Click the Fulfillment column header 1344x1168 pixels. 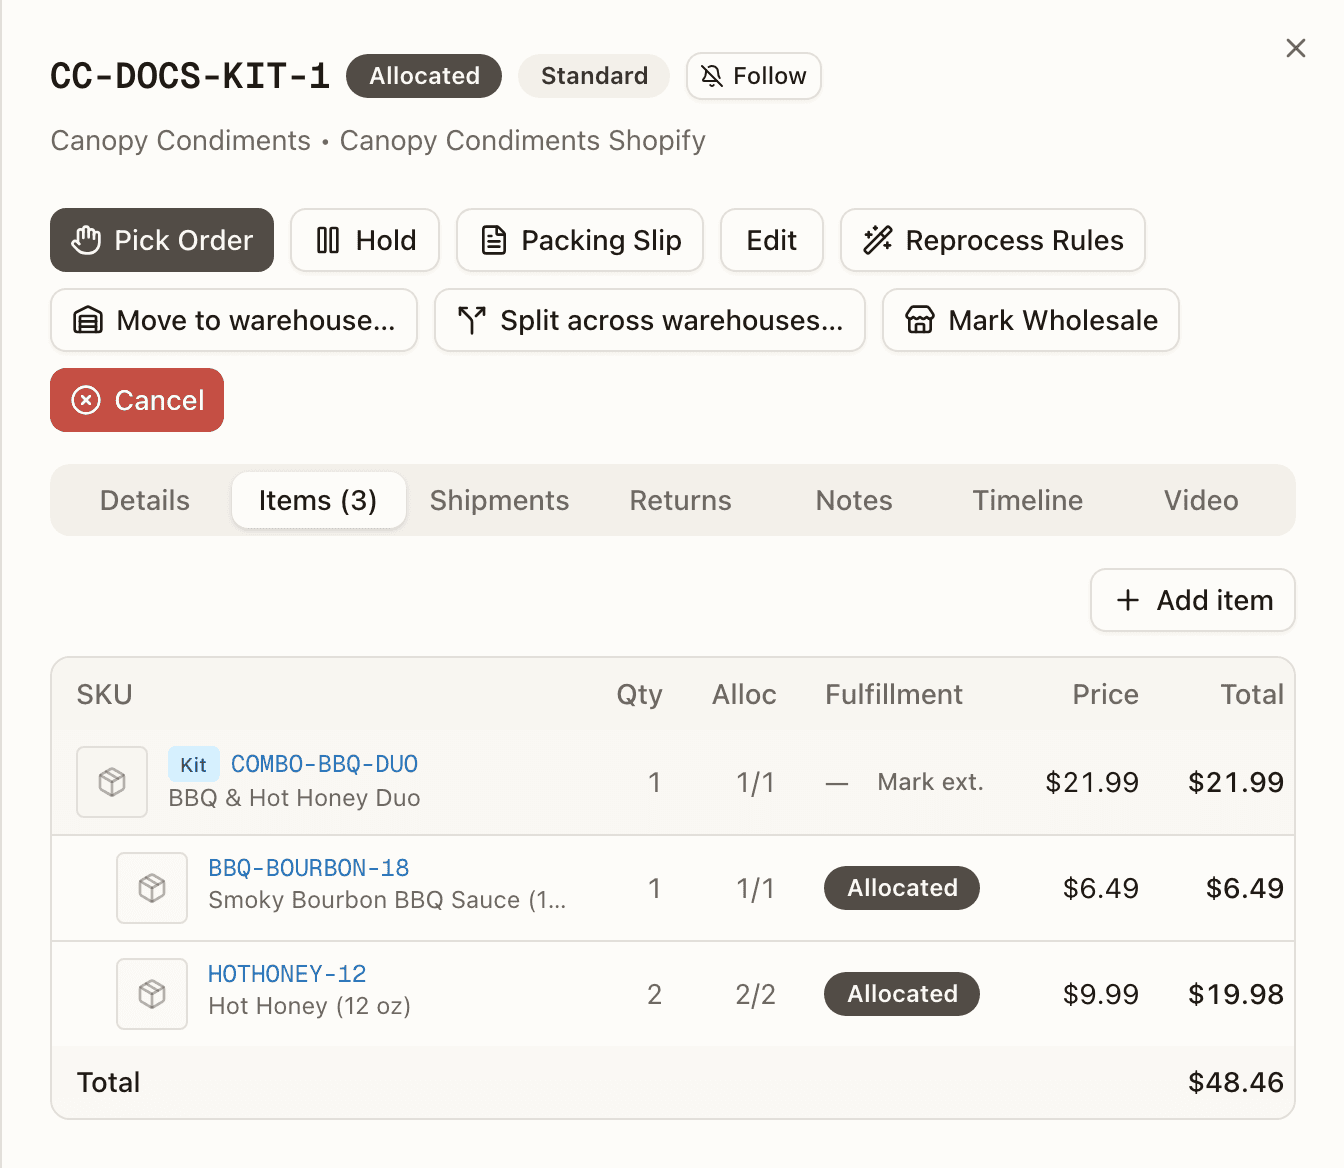pos(894,694)
